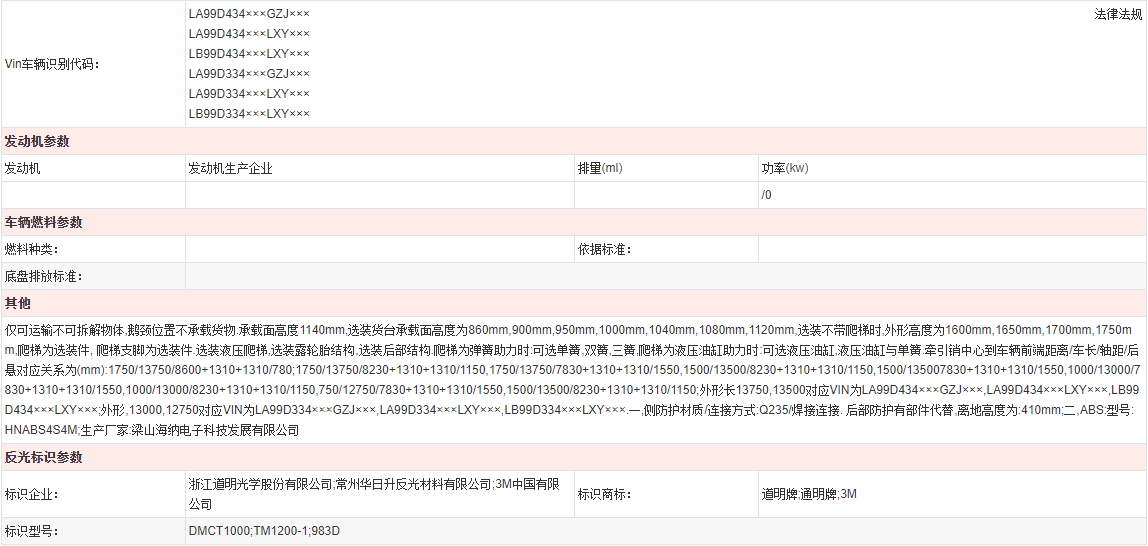
Task: Click the 燃料种类 label
Action: tap(32, 249)
